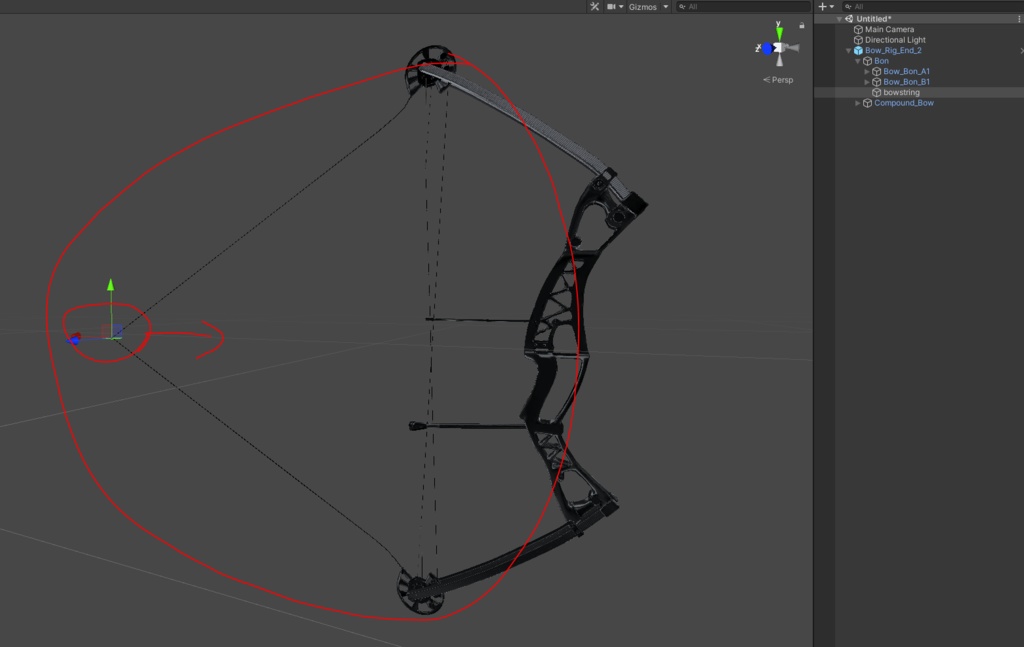Click the camera icon in the Scene toolbar
The height and width of the screenshot is (647, 1024).
pyautogui.click(x=611, y=6)
